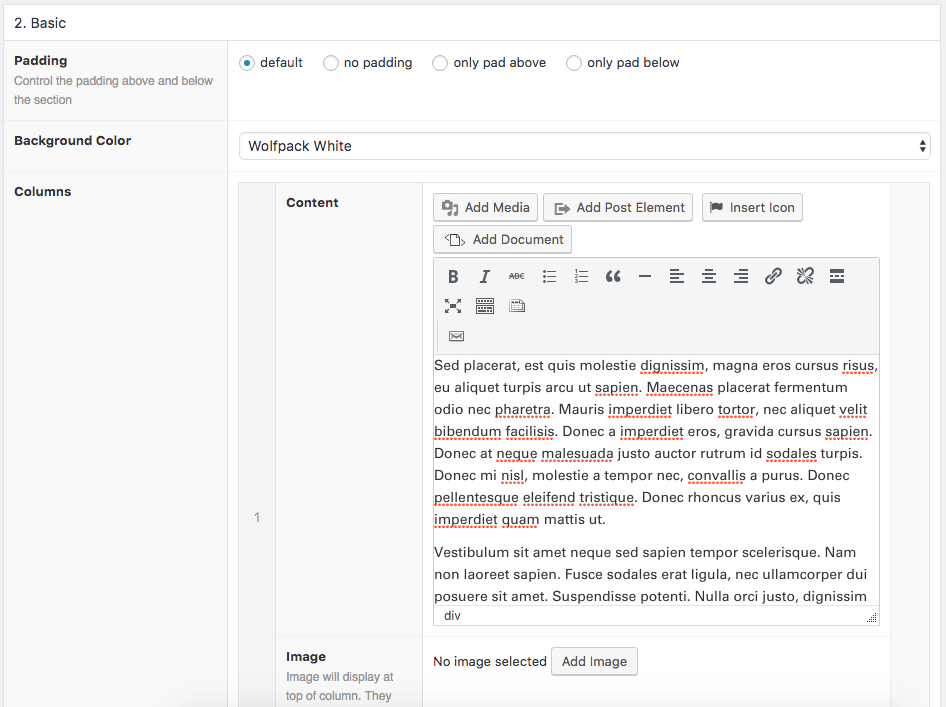
Task: Switch to distraction-free fullscreen mode
Action: tap(452, 306)
